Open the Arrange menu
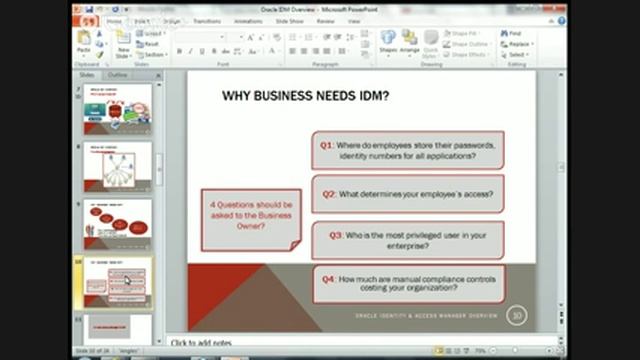The image size is (640, 360). (409, 42)
